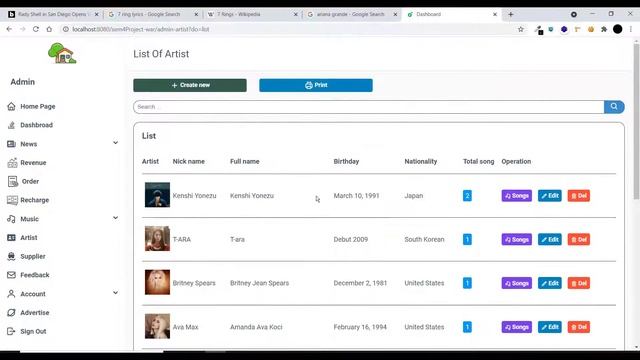Switch to 7 ring lyrics Google tab

153,14
